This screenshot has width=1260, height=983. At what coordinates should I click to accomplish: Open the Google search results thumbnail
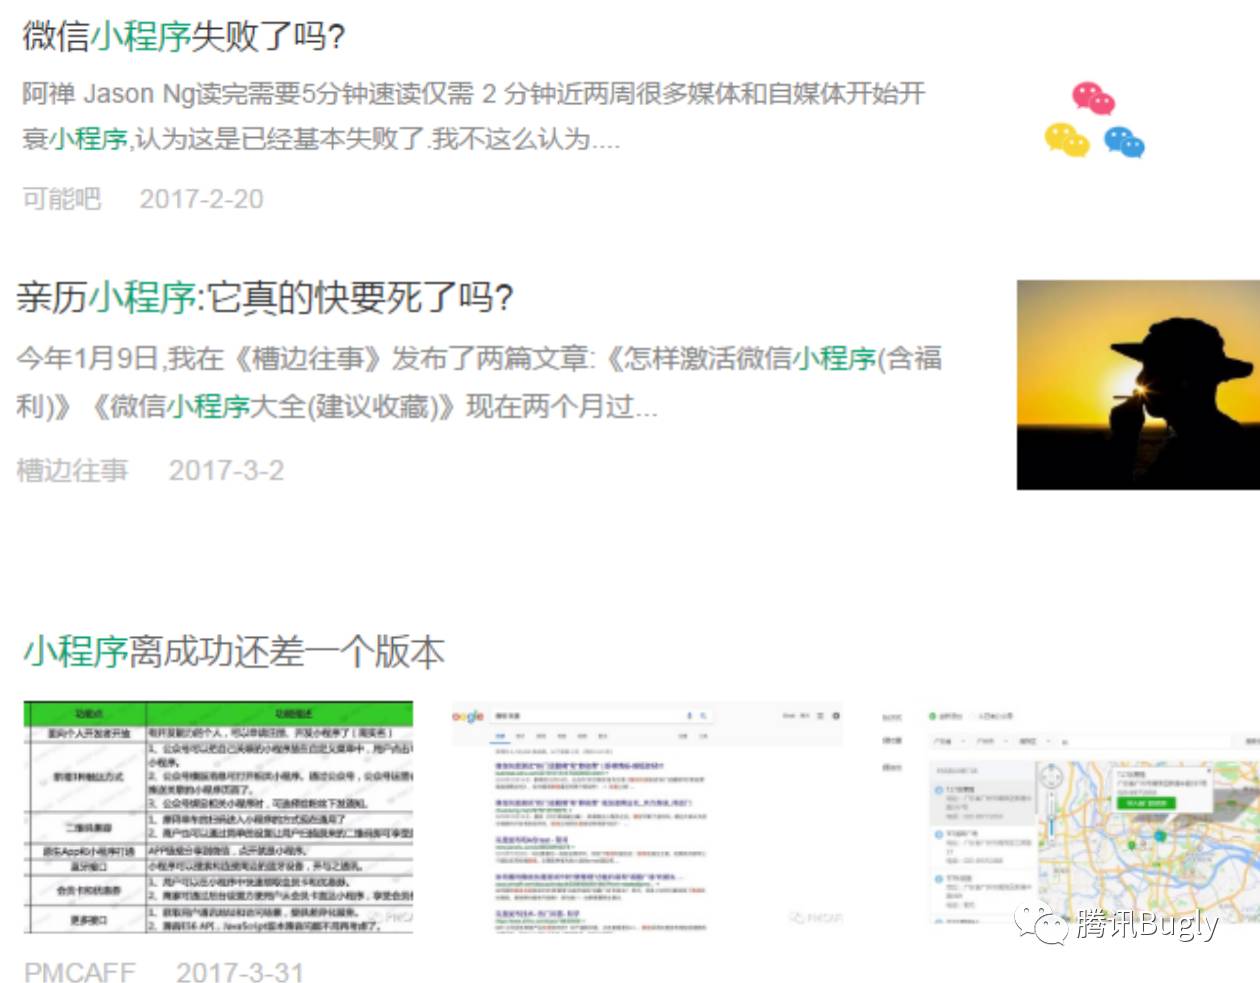pos(647,817)
